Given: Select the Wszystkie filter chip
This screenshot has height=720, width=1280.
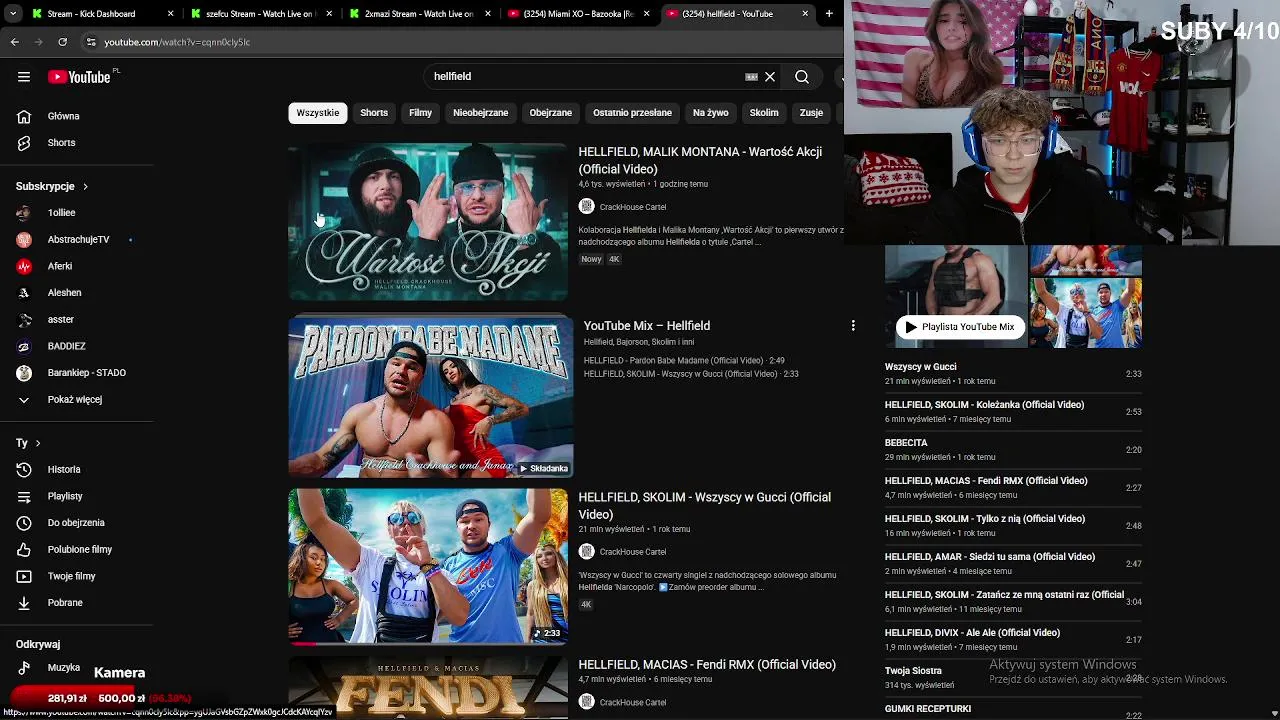Looking at the screenshot, I should pyautogui.click(x=318, y=113).
